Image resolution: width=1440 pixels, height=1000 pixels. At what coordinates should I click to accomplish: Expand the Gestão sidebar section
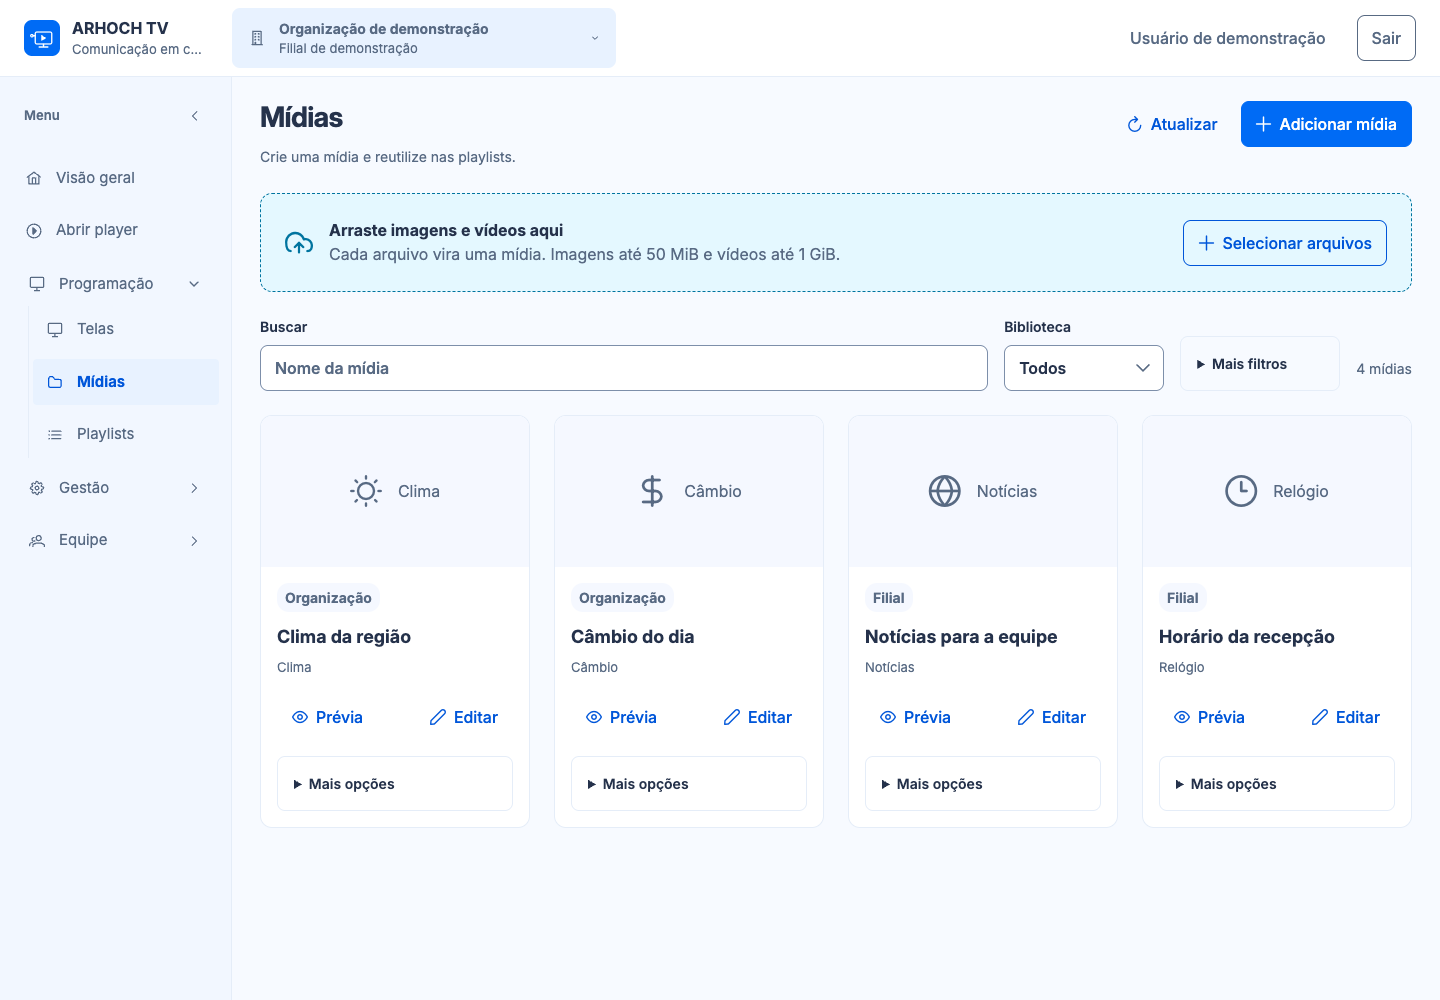point(116,488)
